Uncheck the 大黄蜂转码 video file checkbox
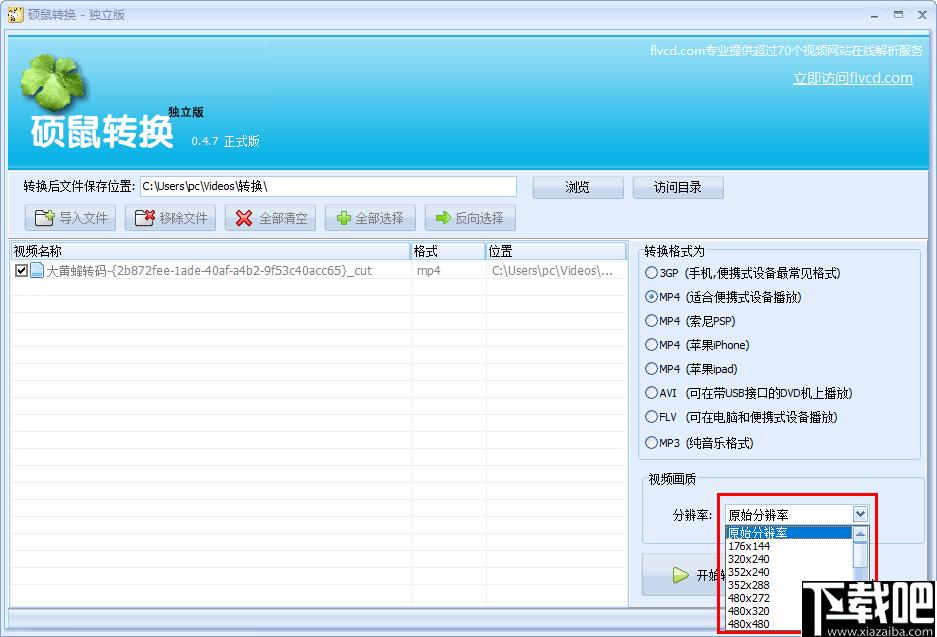 [x=22, y=271]
